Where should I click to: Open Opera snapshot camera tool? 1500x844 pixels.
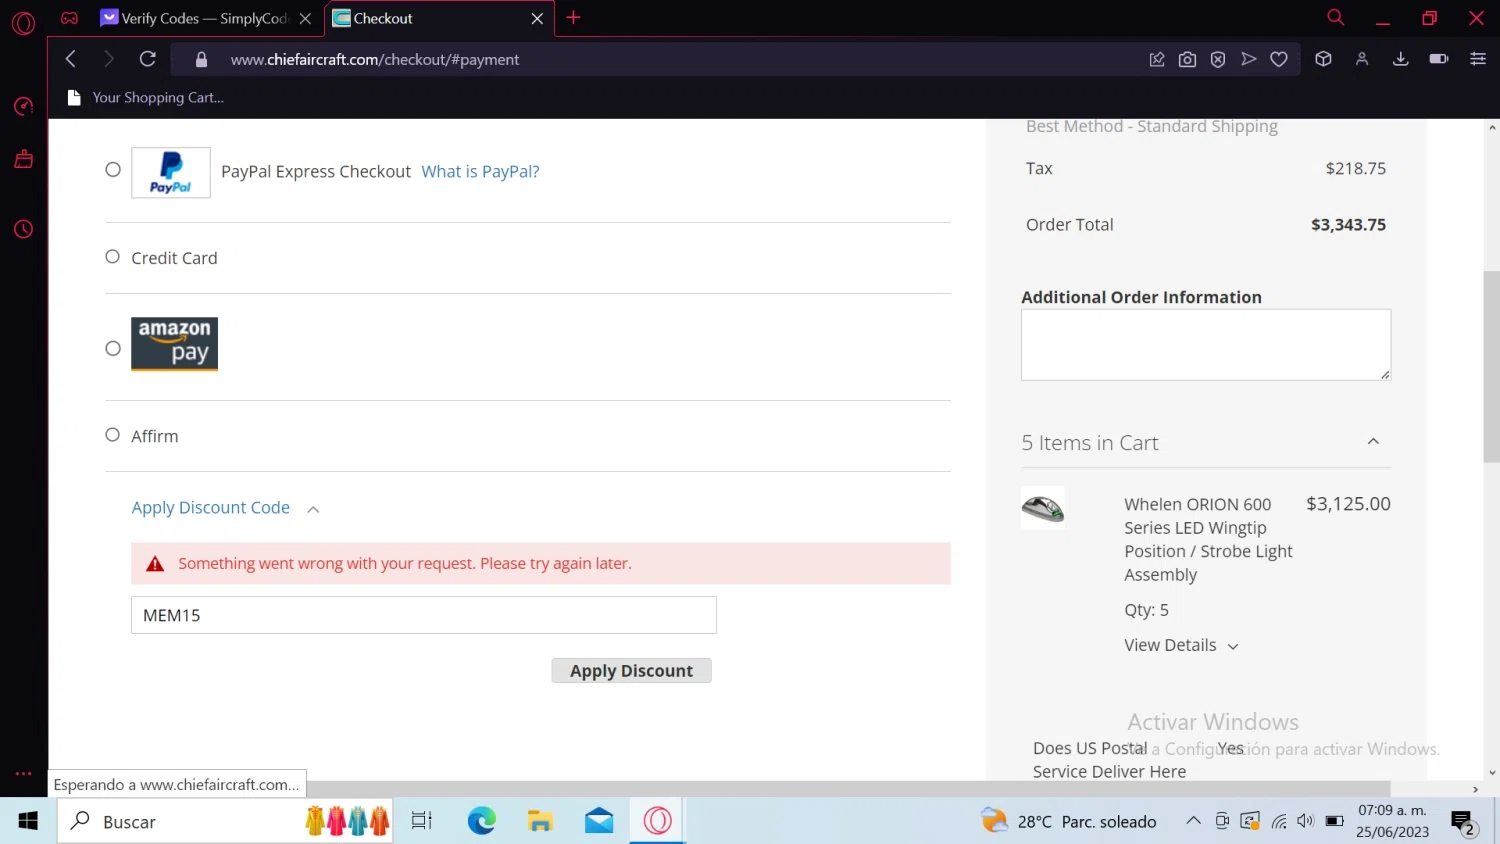click(x=1187, y=59)
